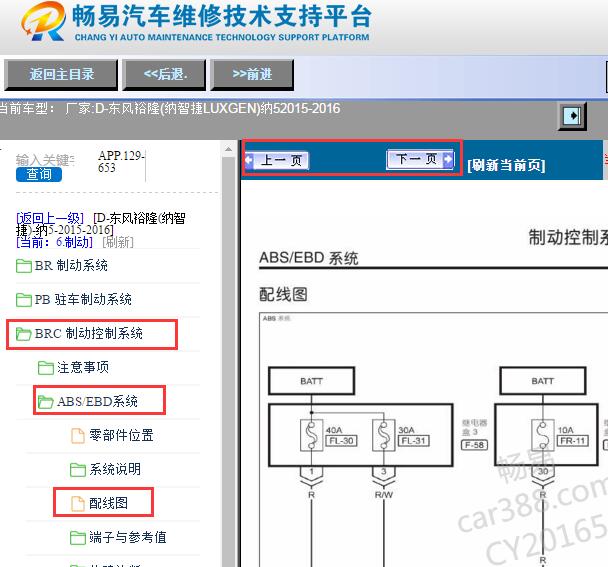Screen dimensions: 608x567
Task: Open BR 制动系统 folder icon
Action: pos(24,266)
